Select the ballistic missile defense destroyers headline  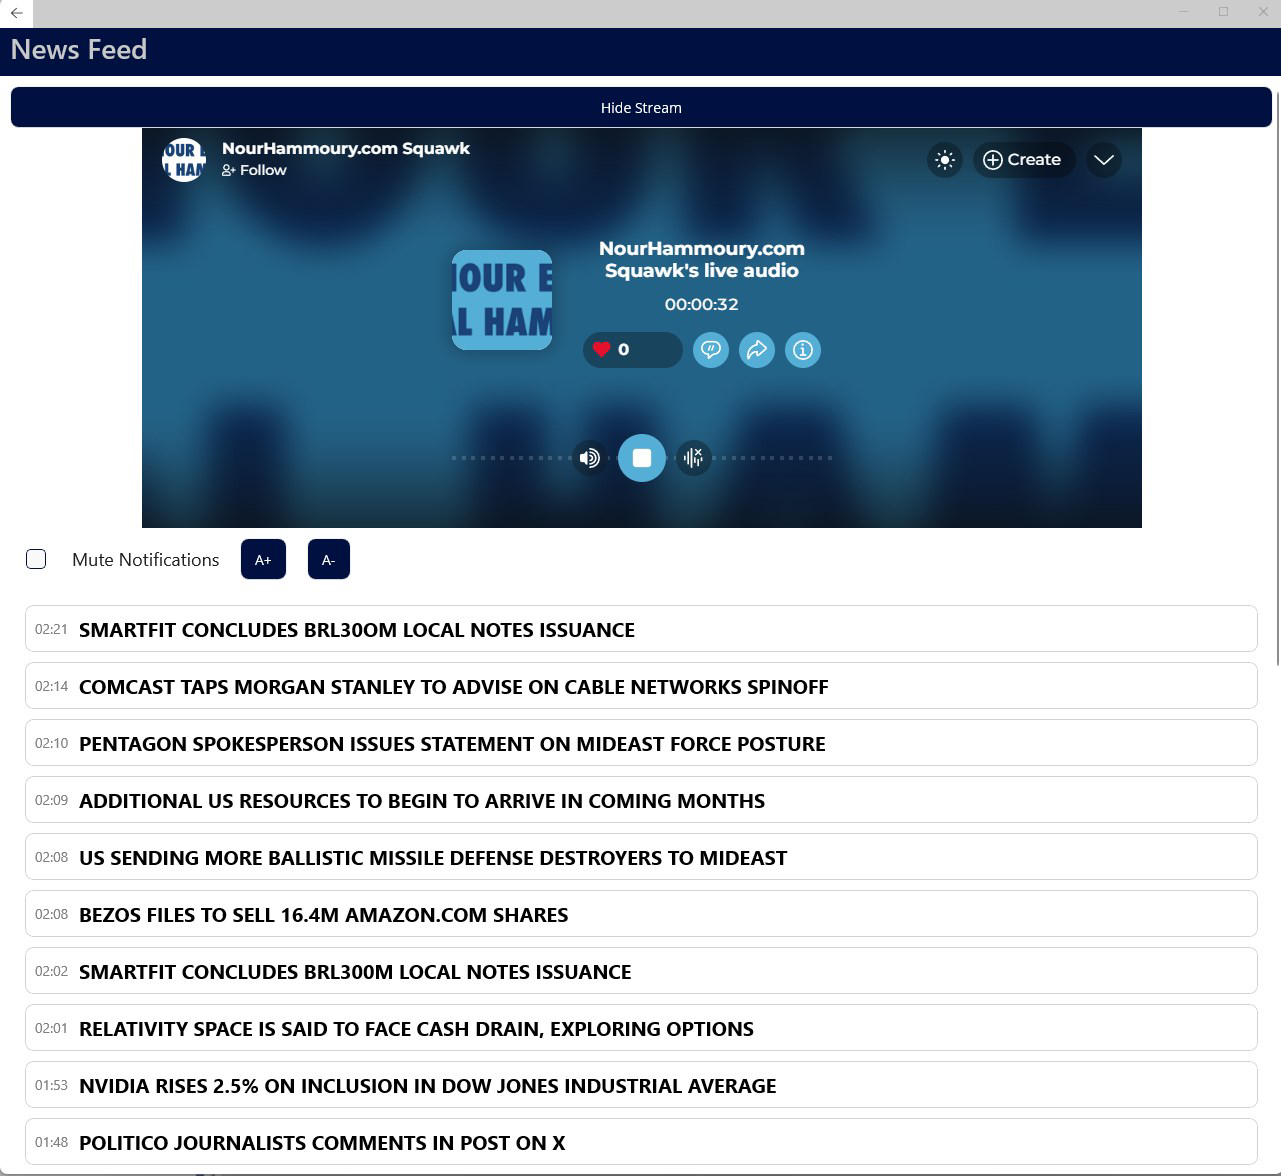[641, 857]
